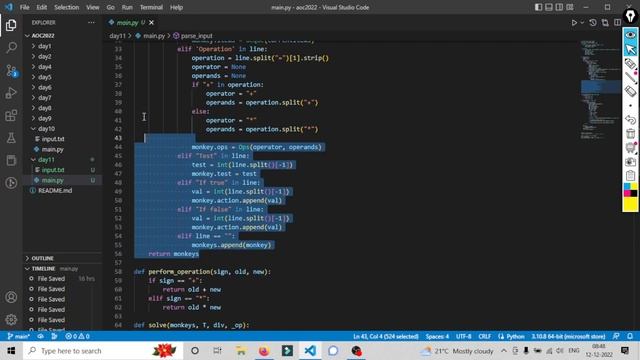Toggle the bottom panel layout

click(x=549, y=7)
